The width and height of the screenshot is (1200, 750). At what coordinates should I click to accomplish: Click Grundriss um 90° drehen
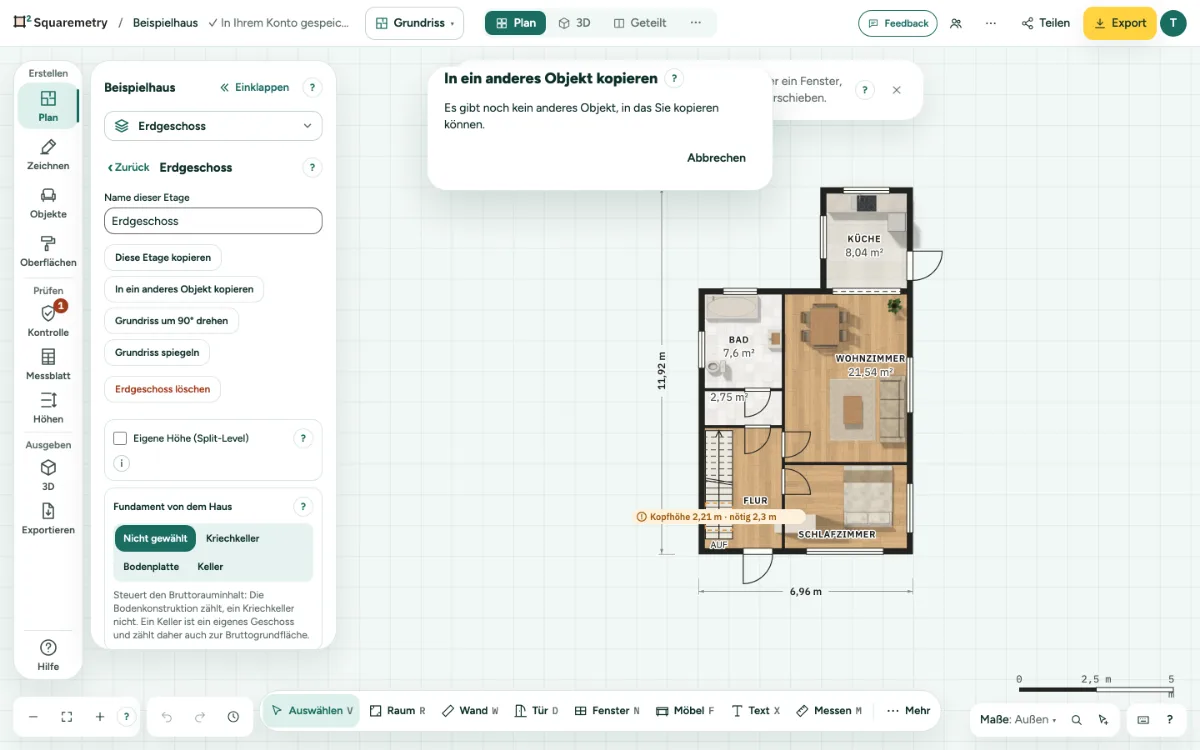[x=171, y=321]
